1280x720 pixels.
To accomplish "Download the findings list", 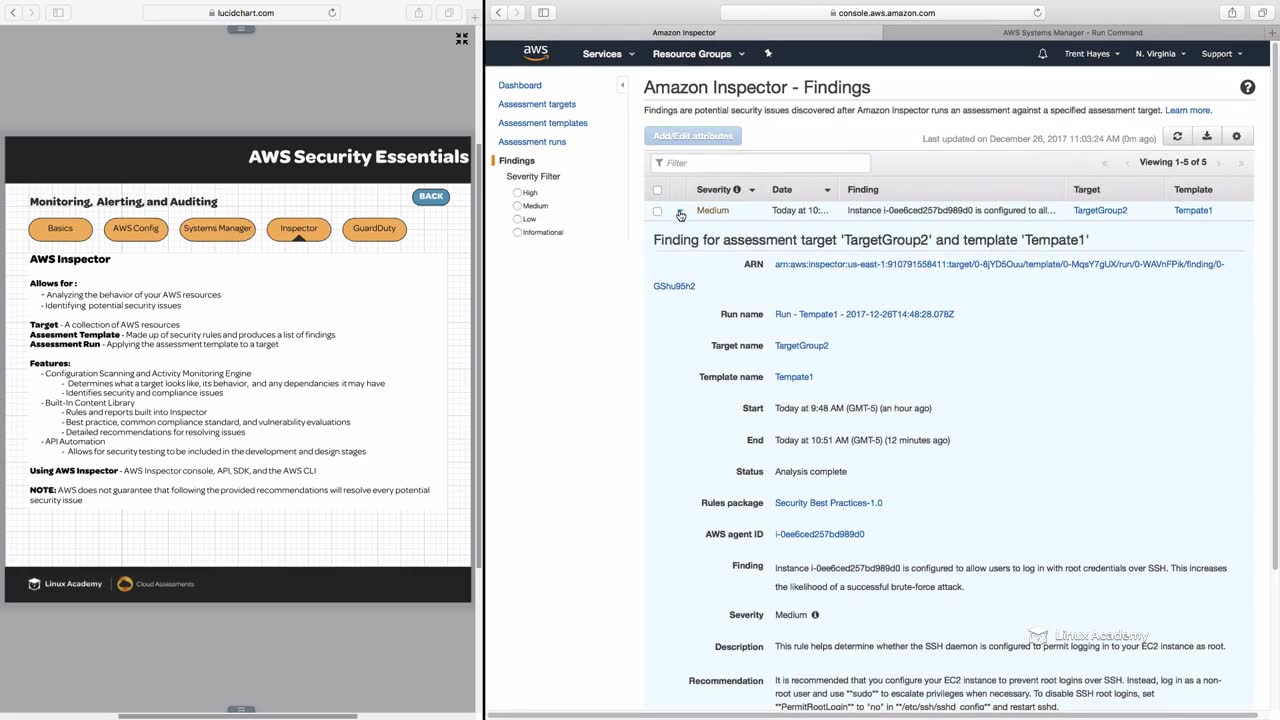I will tap(1207, 136).
